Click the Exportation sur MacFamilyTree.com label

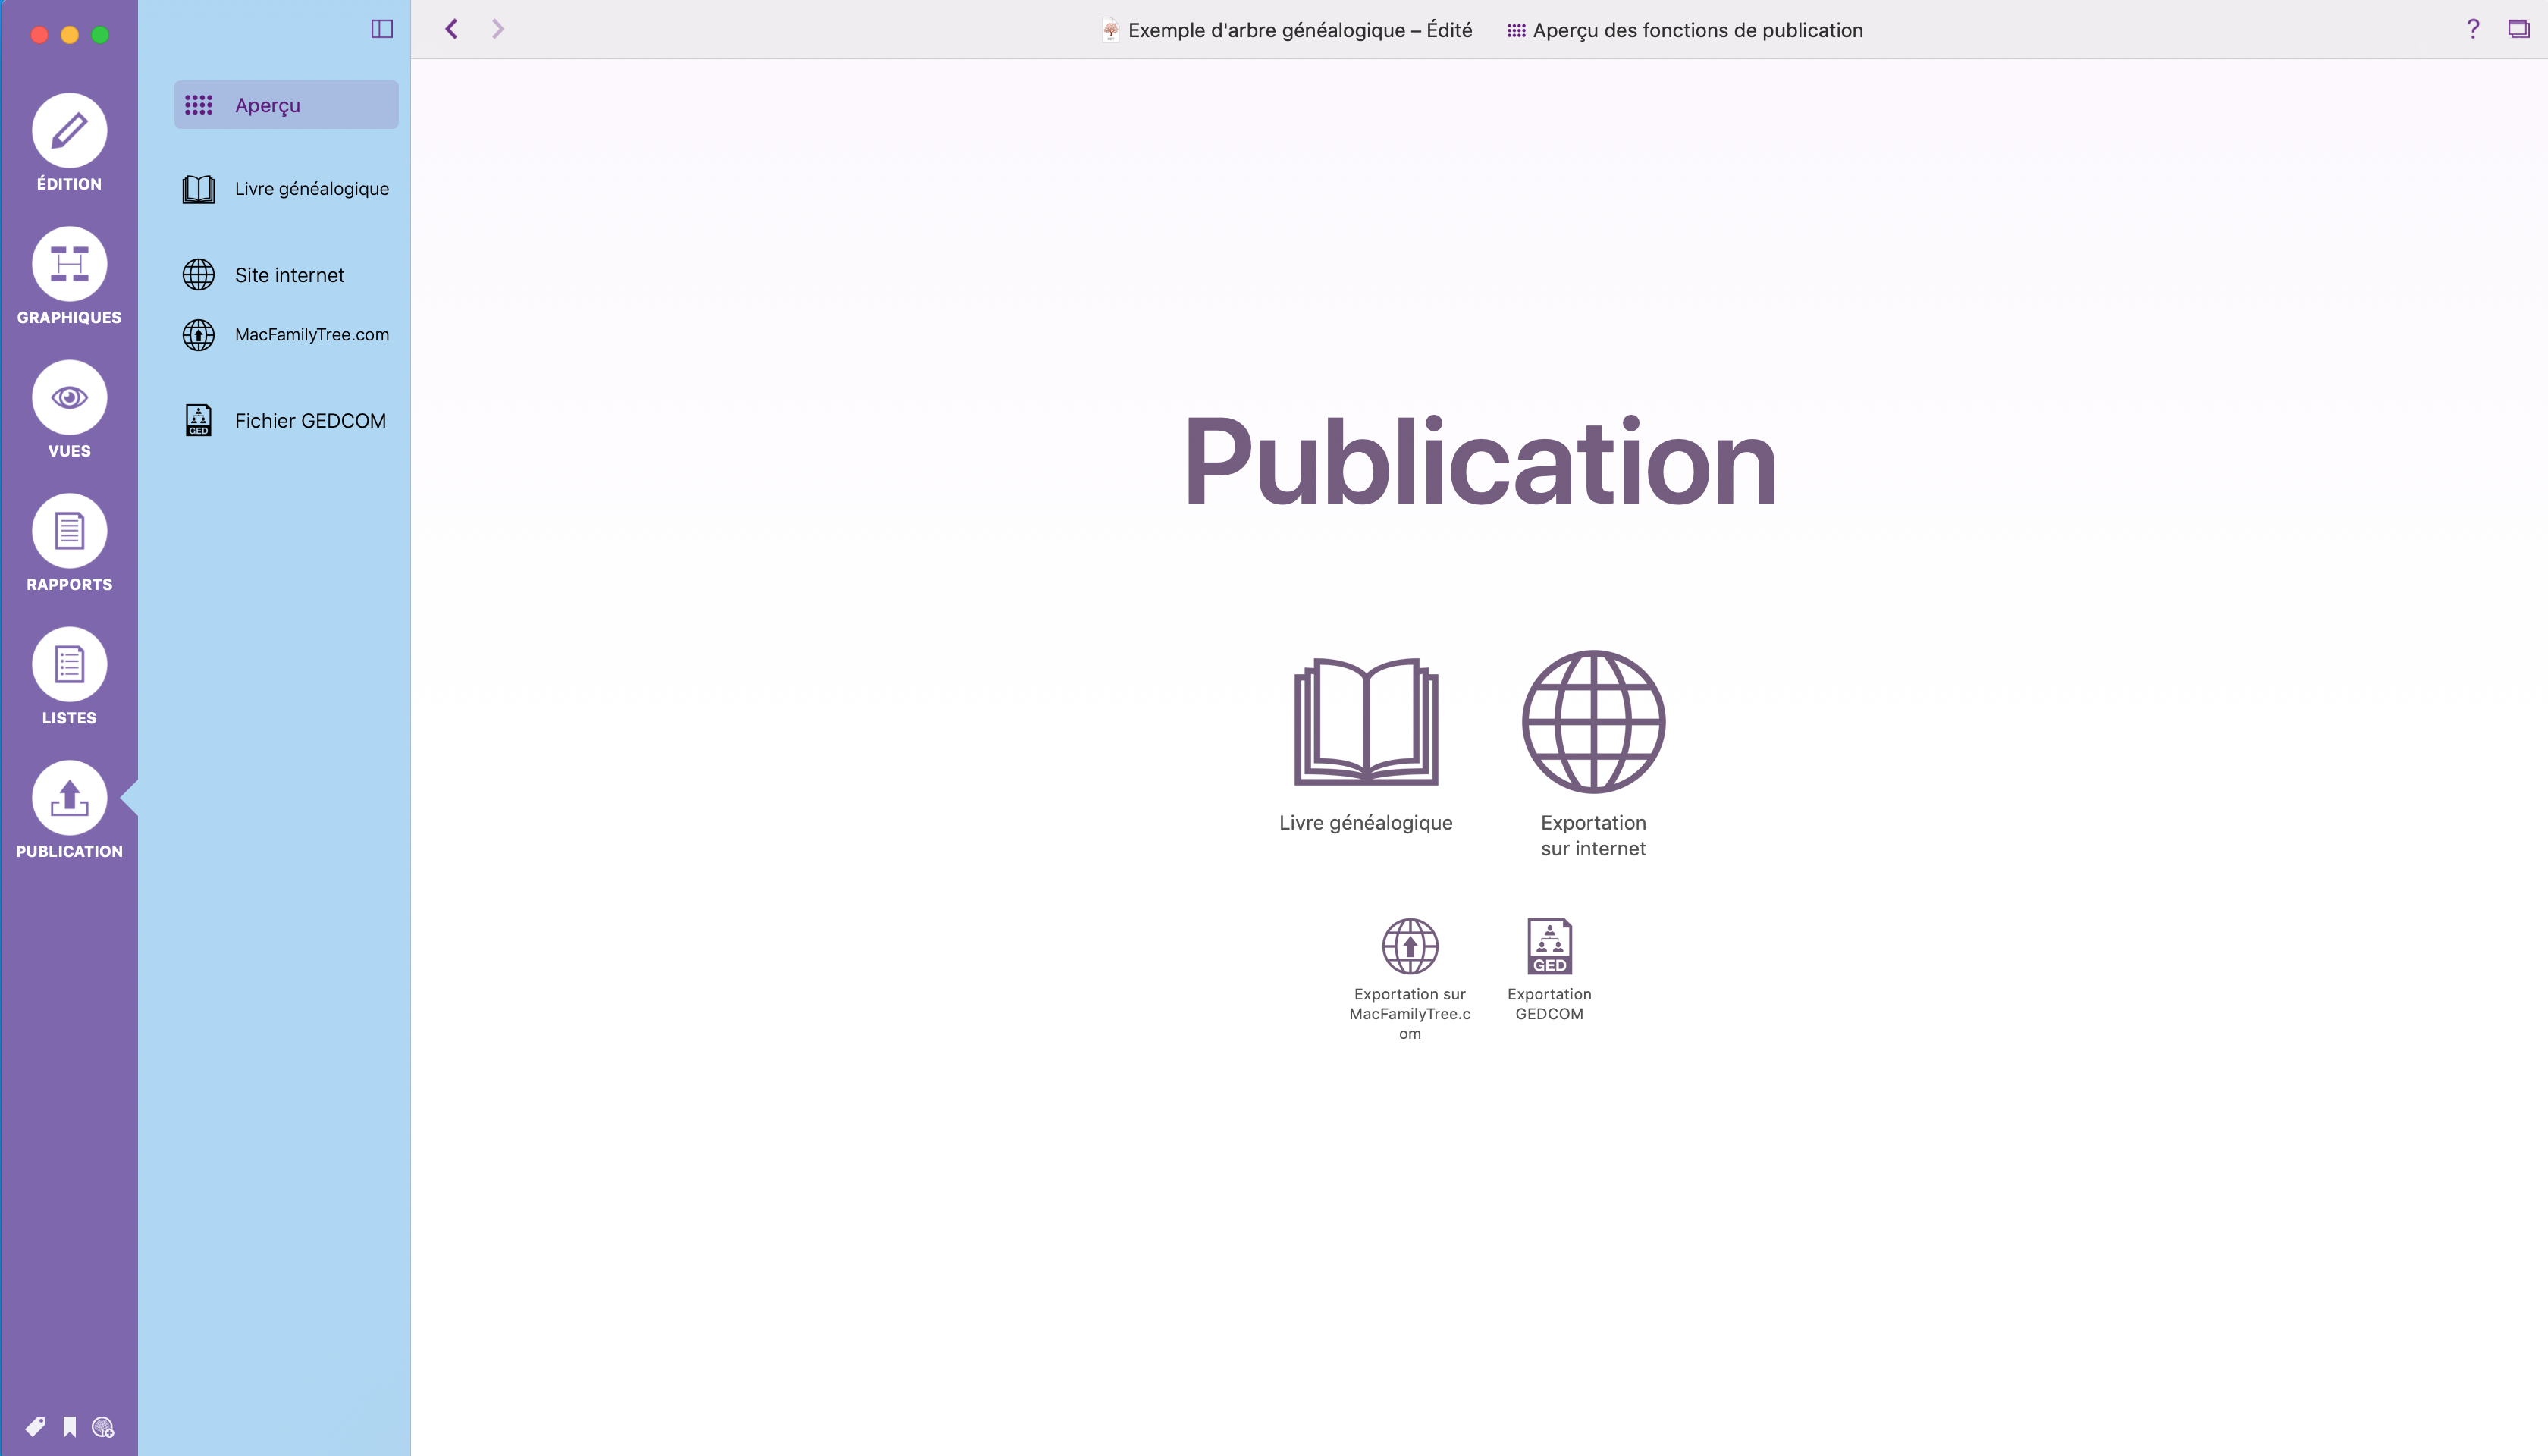(x=1410, y=1014)
